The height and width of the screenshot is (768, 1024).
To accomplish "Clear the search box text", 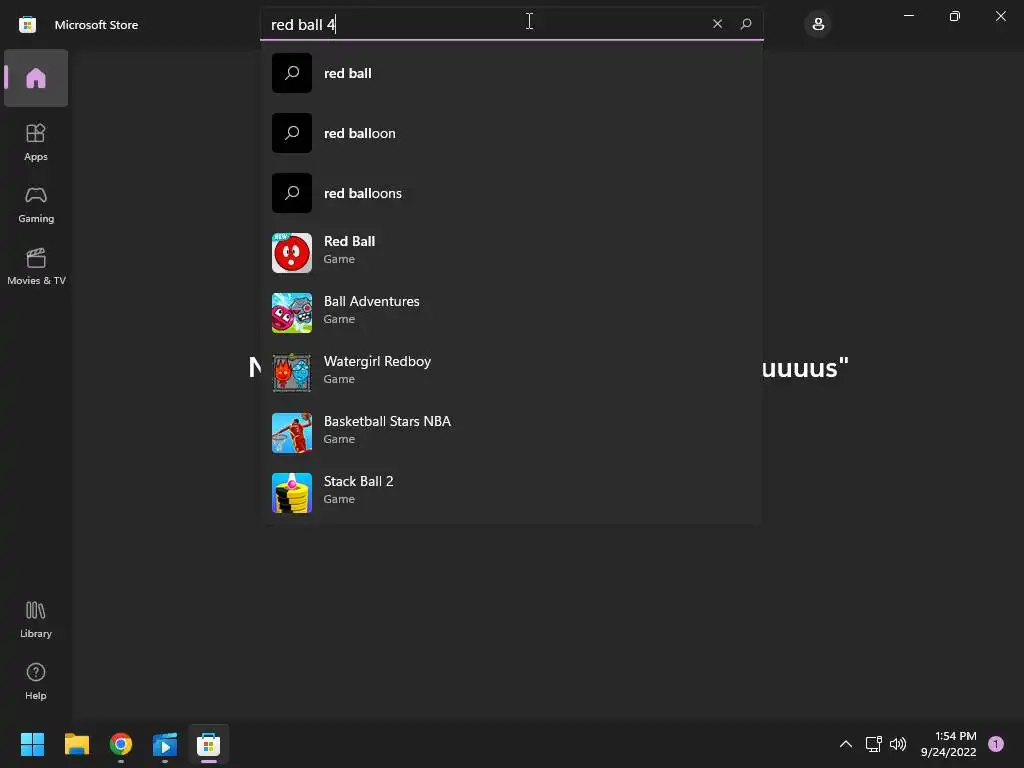I will point(717,24).
